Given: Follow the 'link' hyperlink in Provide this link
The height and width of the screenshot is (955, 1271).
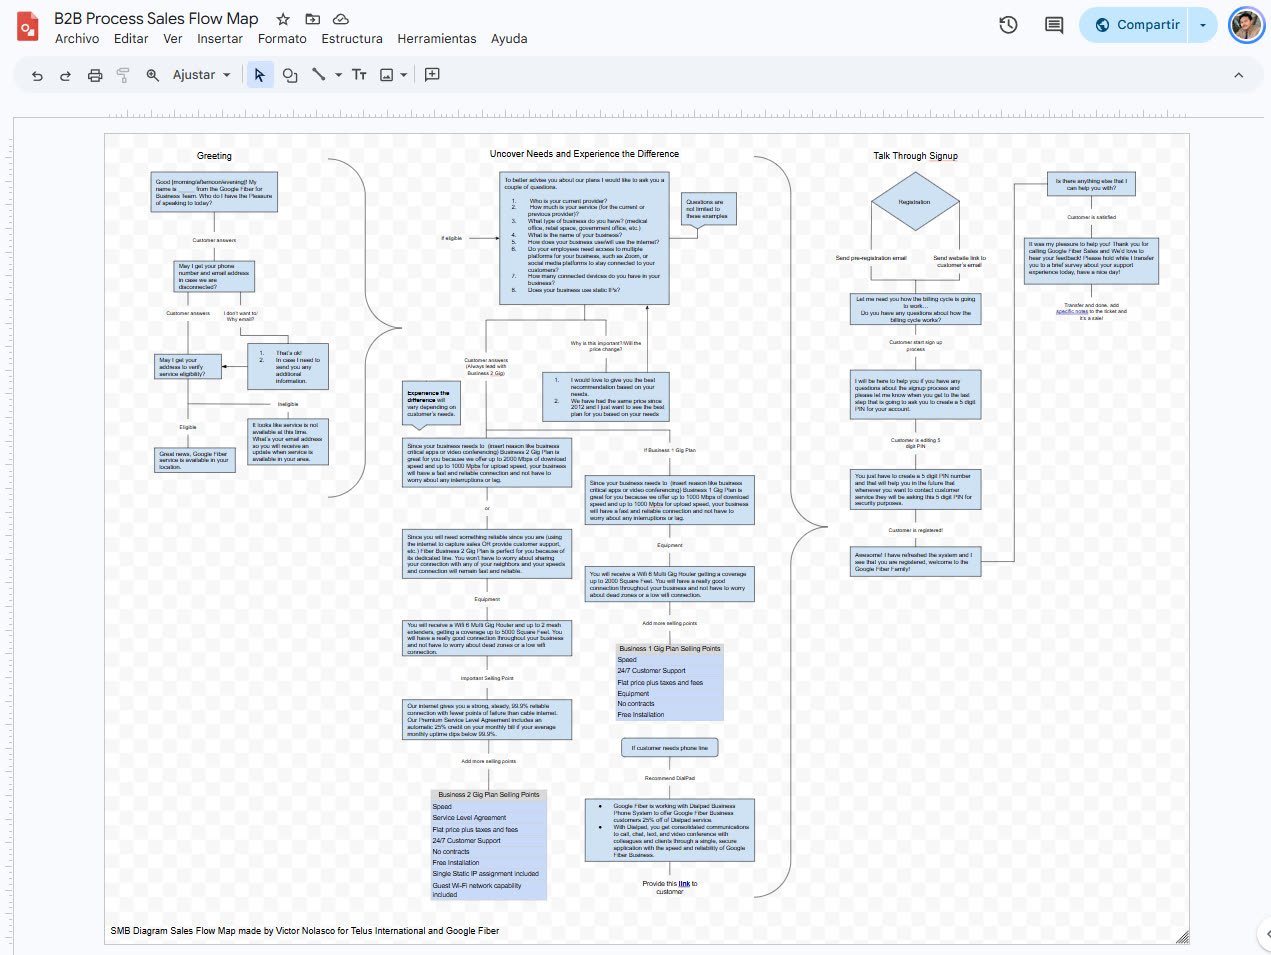Looking at the screenshot, I should 684,884.
